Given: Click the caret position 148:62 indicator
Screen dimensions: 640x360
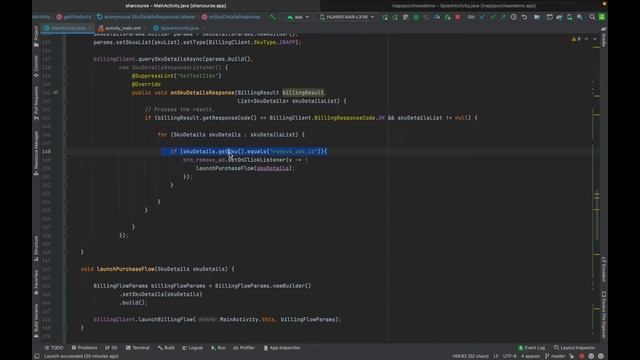Looking at the screenshot, I should 470,356.
